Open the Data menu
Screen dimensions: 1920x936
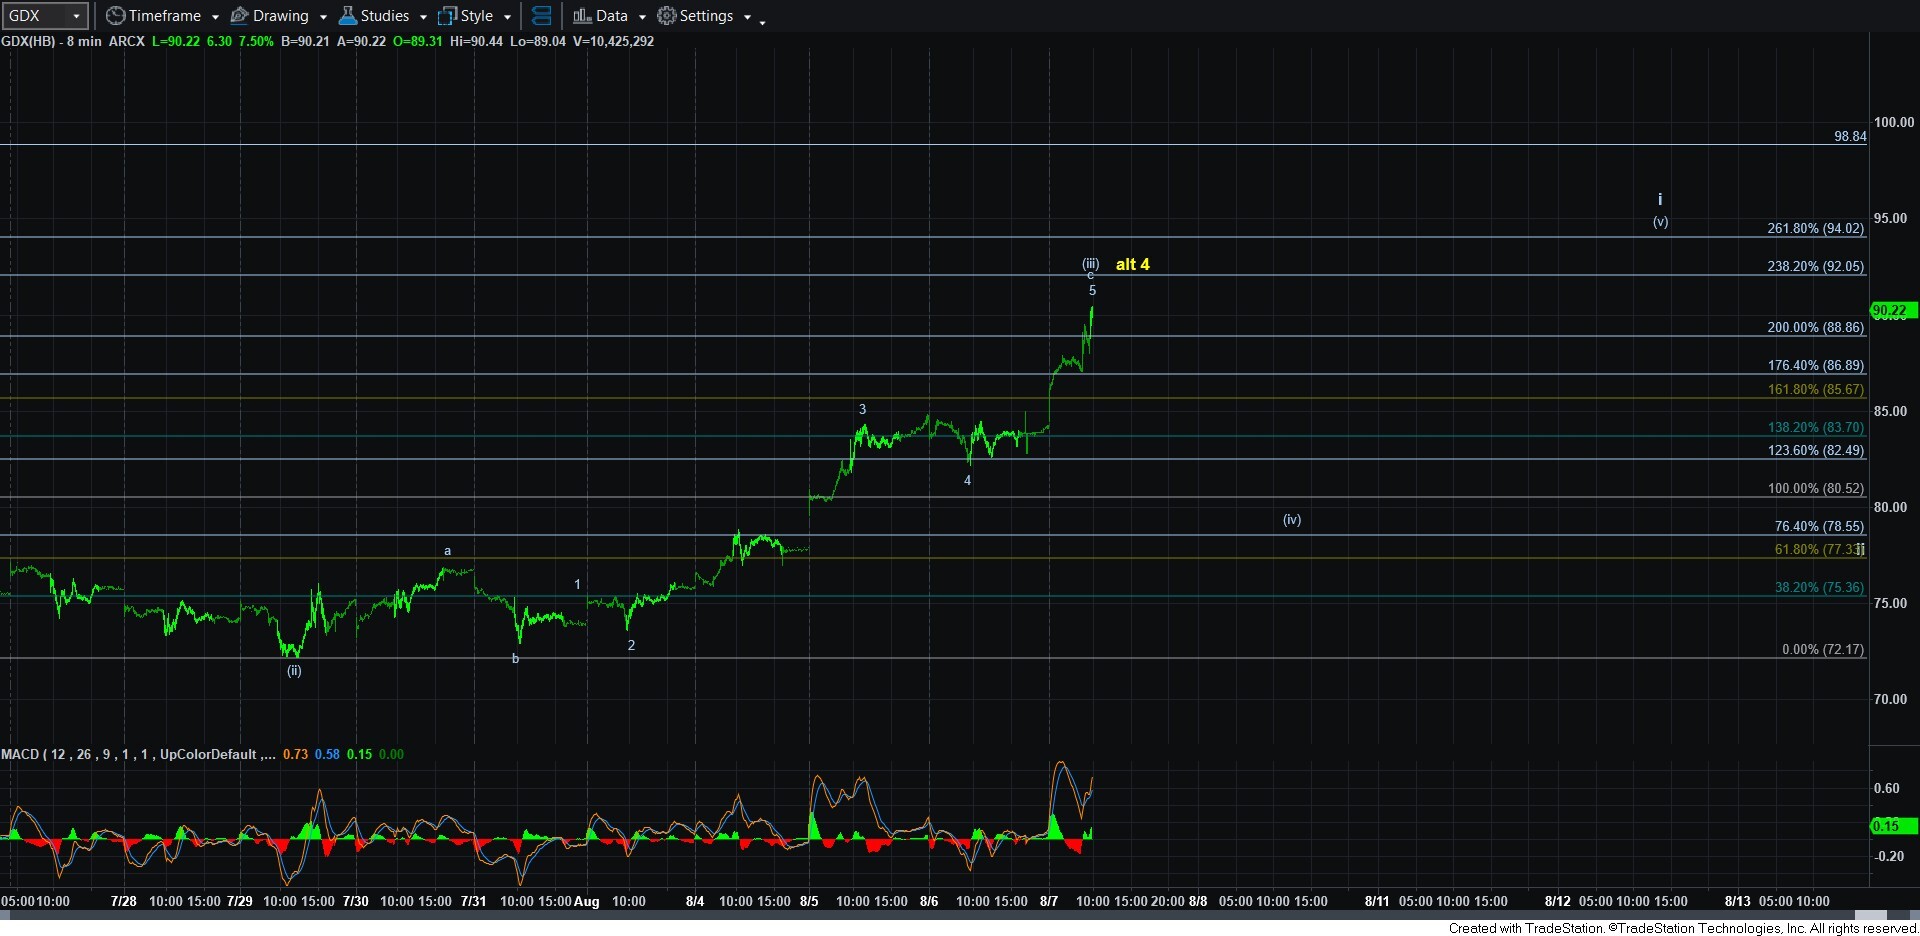pos(610,16)
